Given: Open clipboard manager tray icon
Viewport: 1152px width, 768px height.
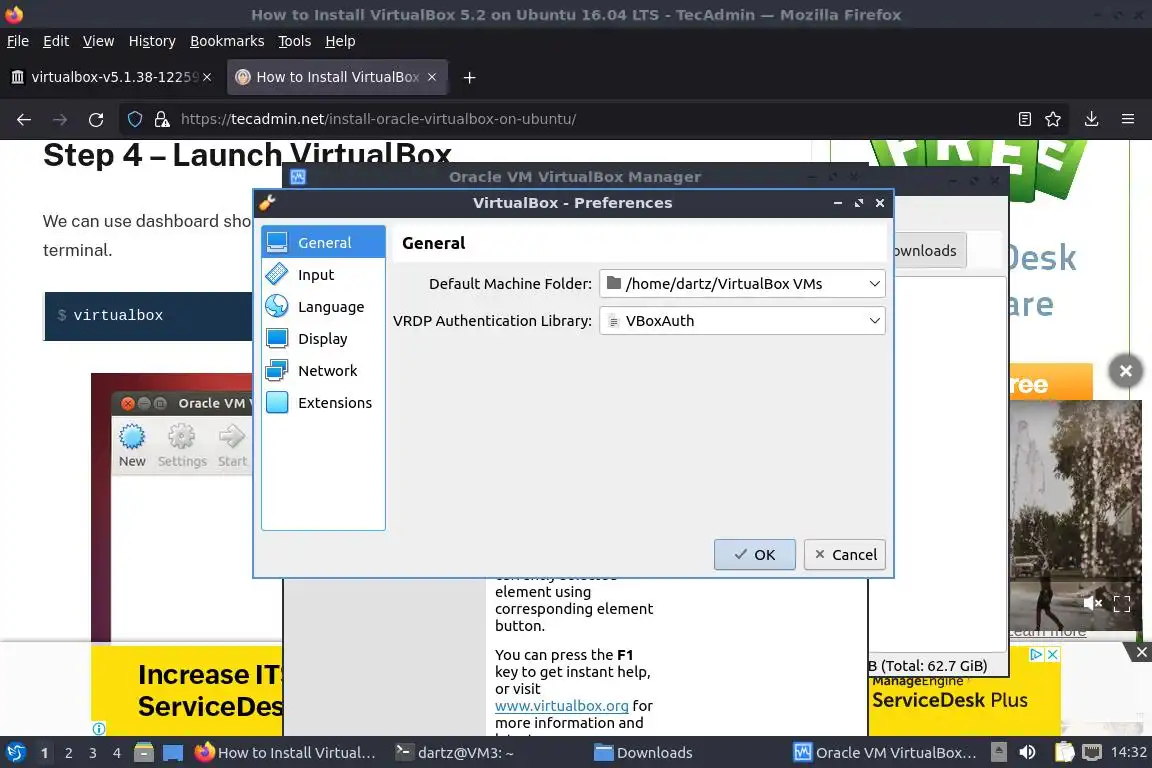Looking at the screenshot, I should tap(1065, 752).
